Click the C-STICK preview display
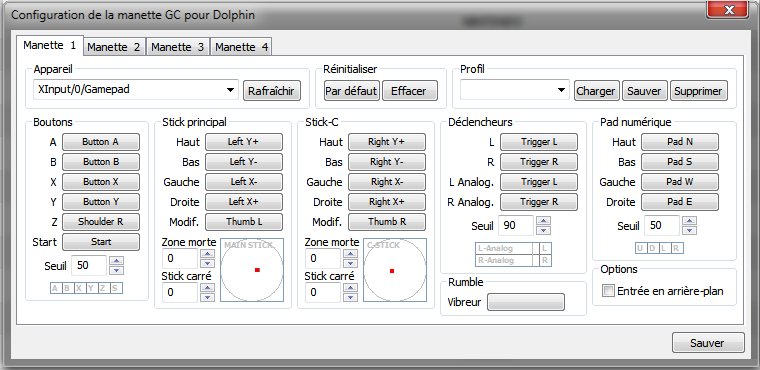This screenshot has height=370, width=760. 395,270
